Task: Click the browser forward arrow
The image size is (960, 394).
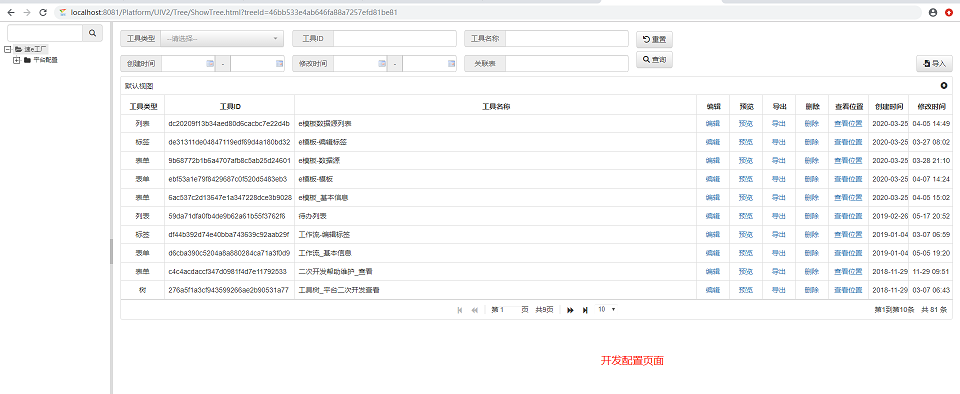Action: 26,12
